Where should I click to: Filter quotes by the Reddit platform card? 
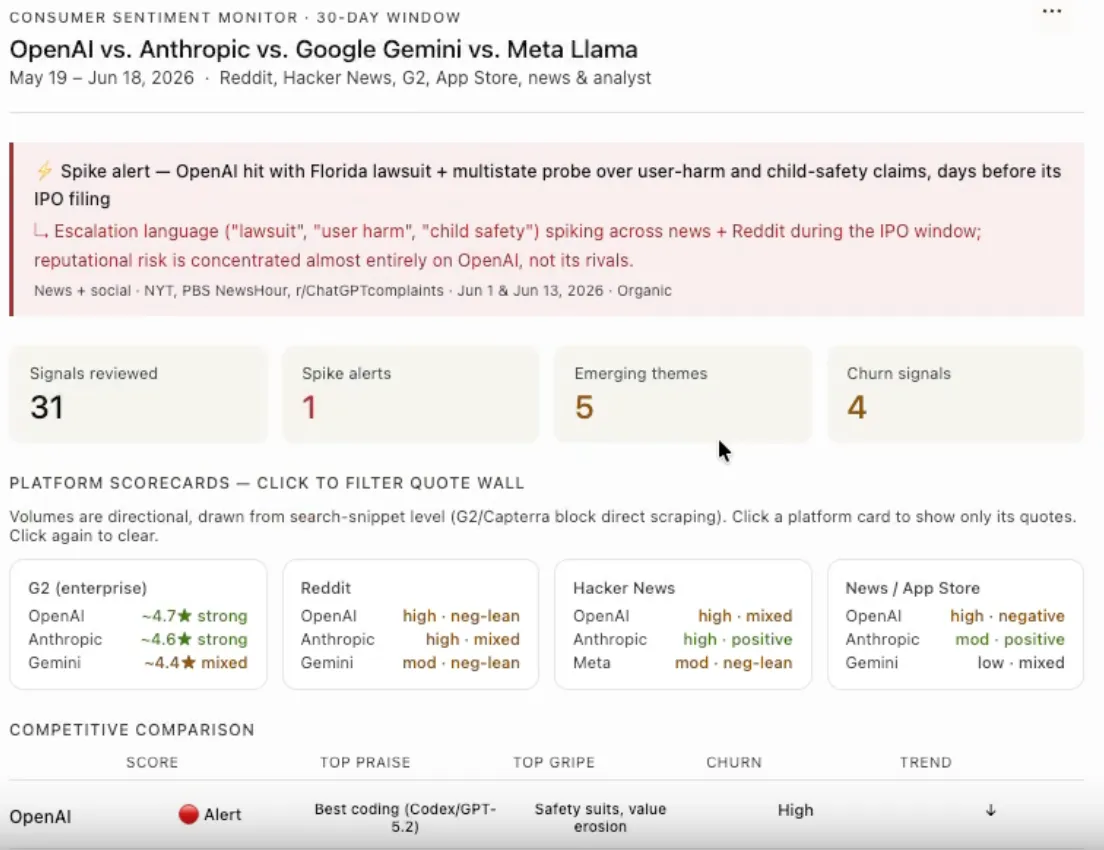(x=410, y=624)
